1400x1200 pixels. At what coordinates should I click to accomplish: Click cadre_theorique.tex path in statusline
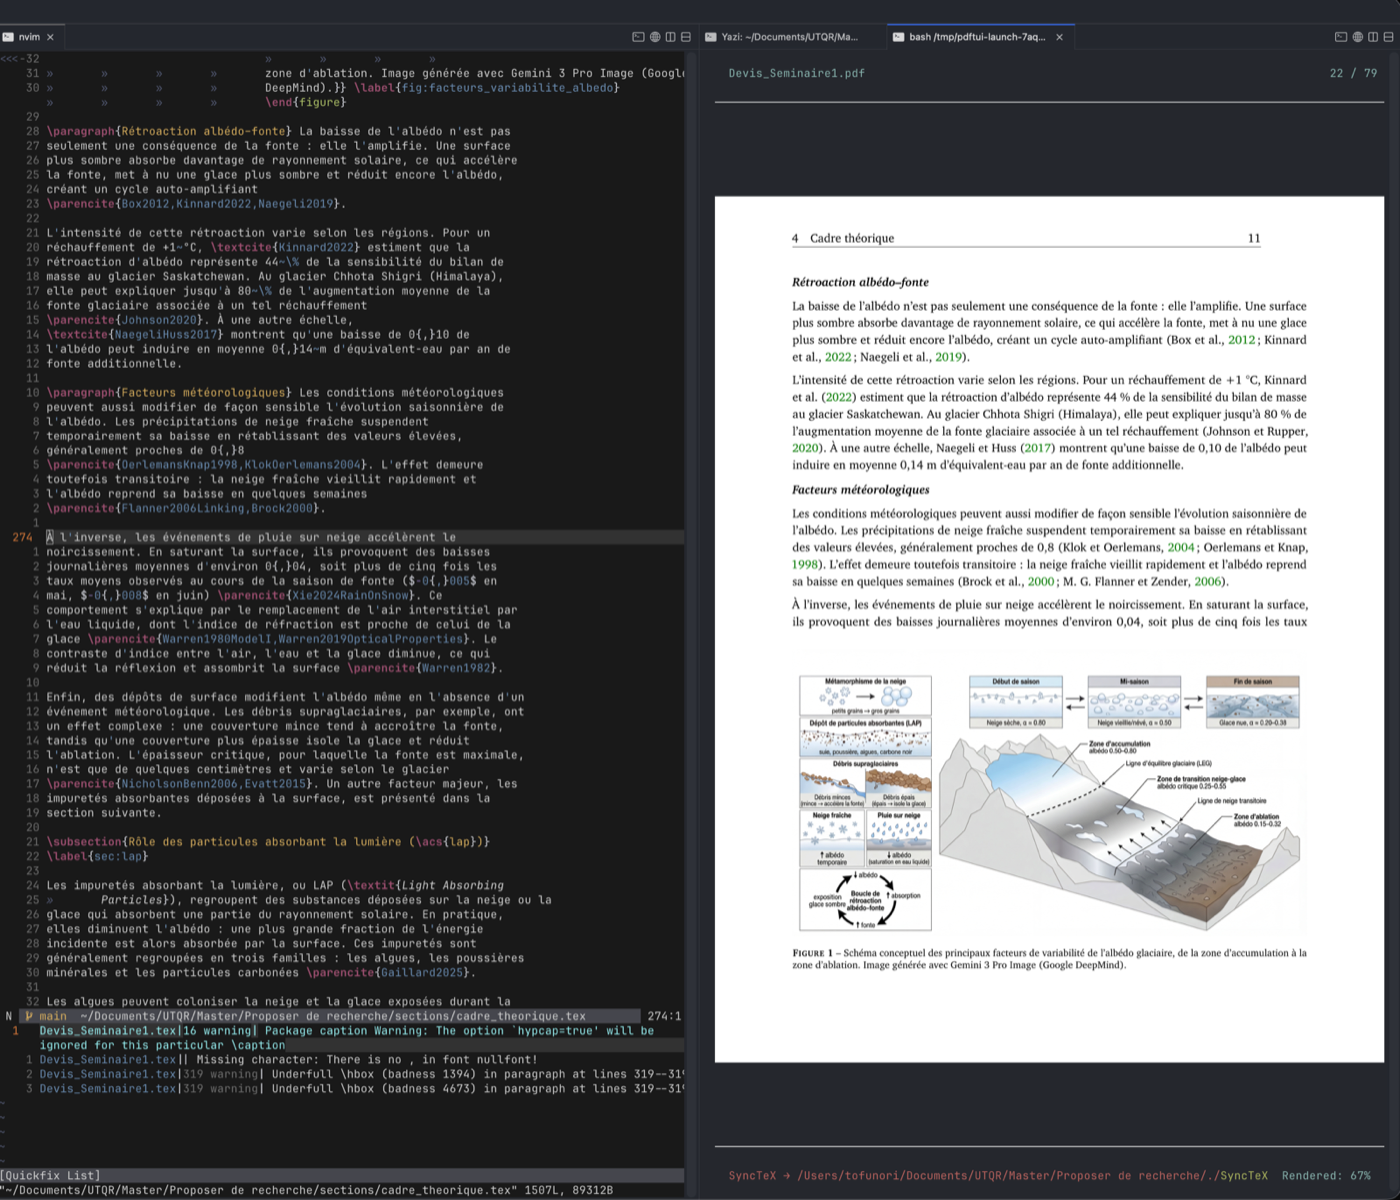[333, 1016]
